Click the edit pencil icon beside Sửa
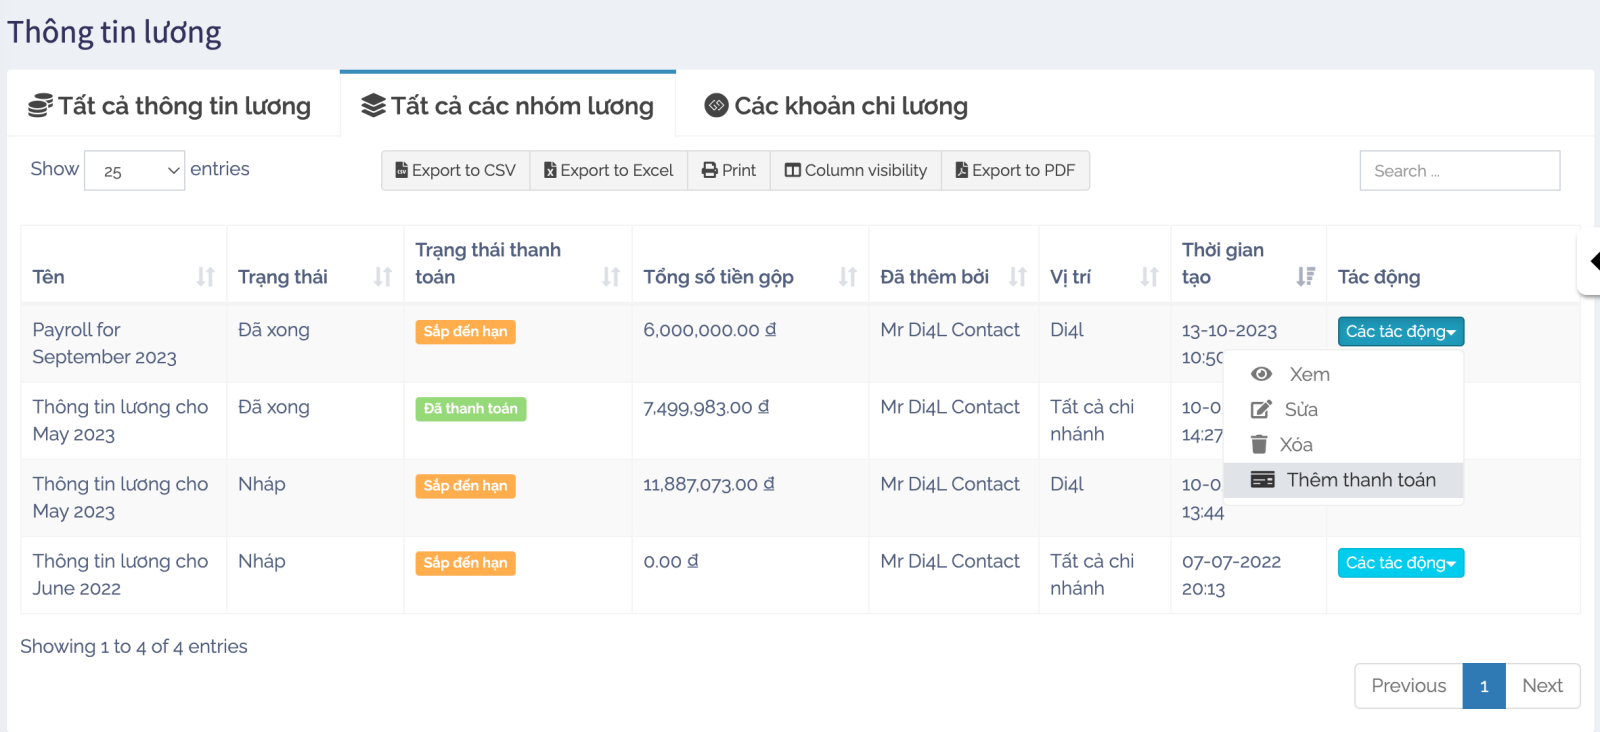This screenshot has width=1600, height=732. [x=1261, y=410]
